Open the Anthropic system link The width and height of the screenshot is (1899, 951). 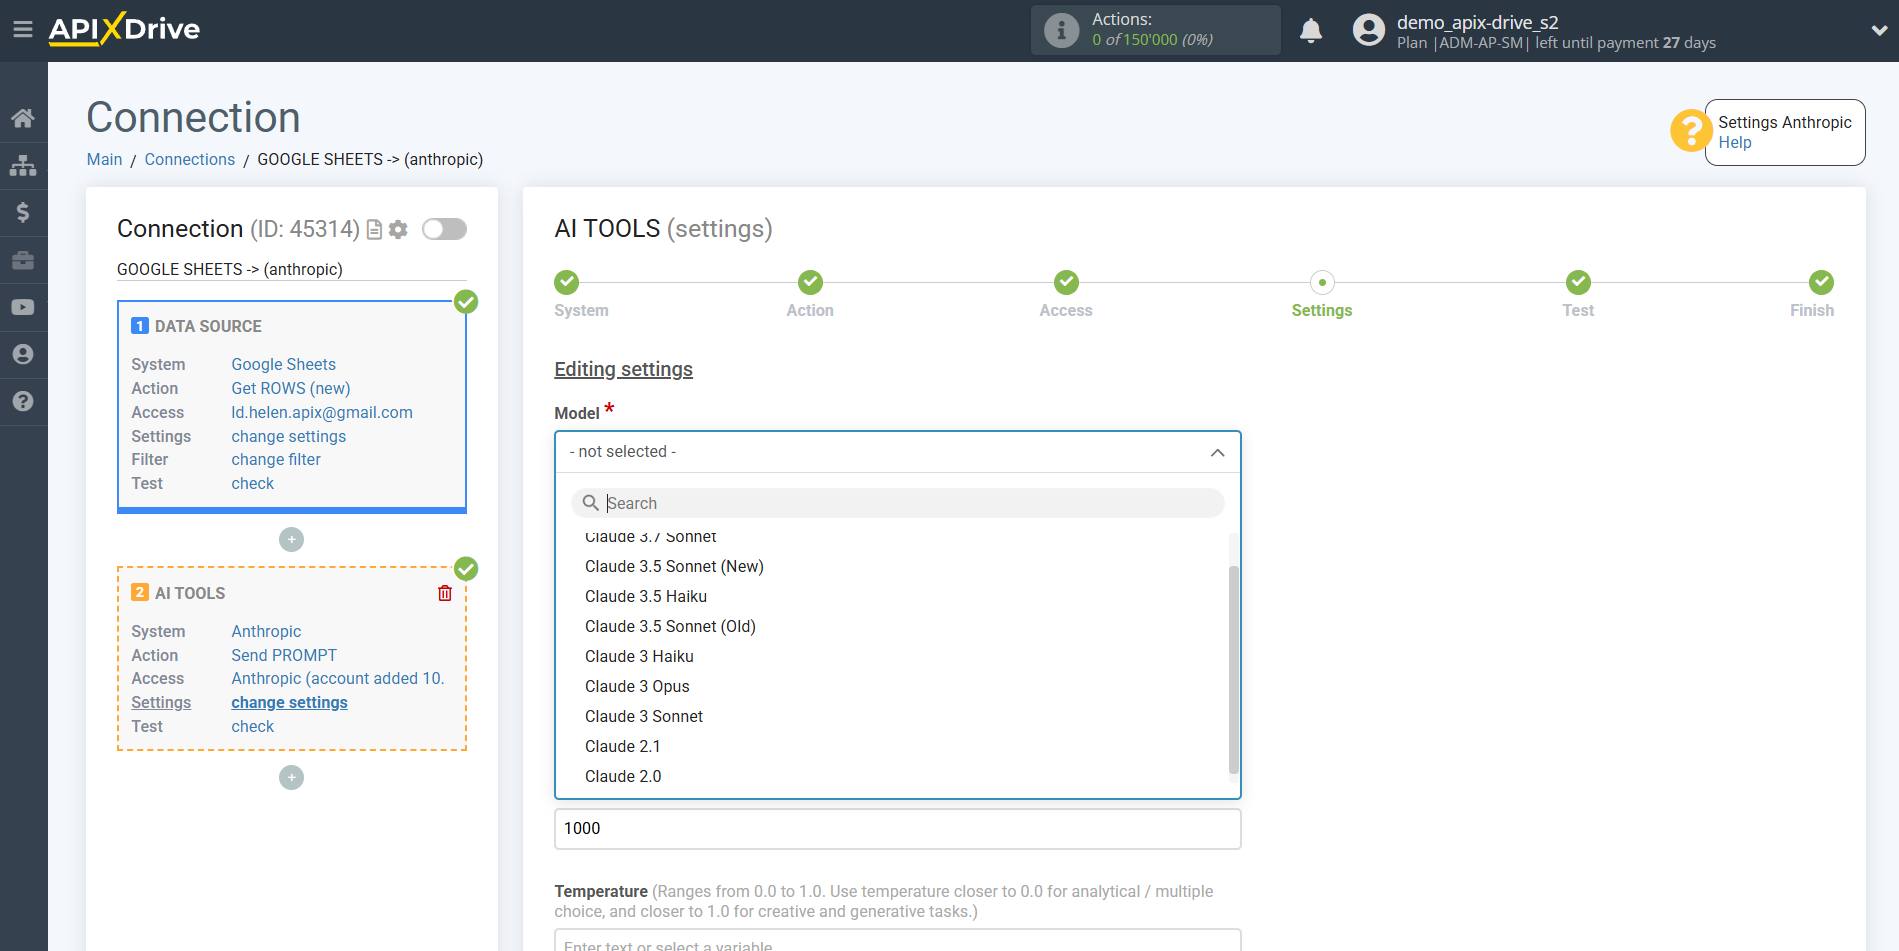(x=266, y=631)
